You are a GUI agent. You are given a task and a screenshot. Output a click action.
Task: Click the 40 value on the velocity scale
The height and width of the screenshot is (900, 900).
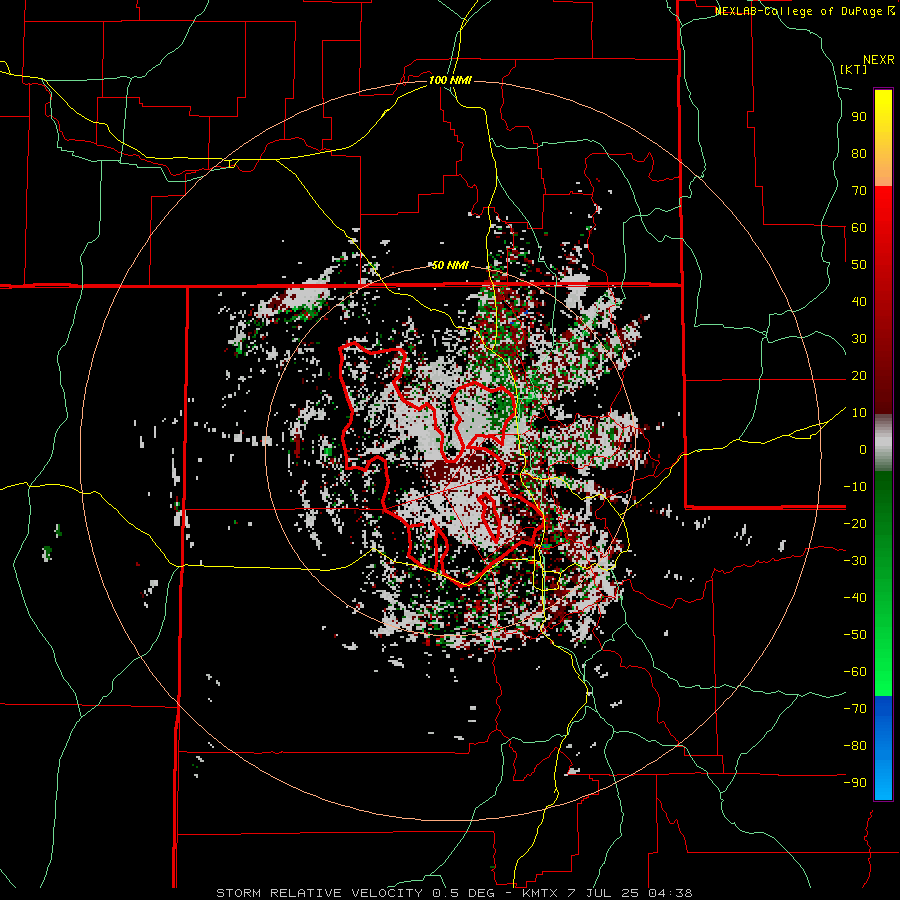[x=859, y=301]
